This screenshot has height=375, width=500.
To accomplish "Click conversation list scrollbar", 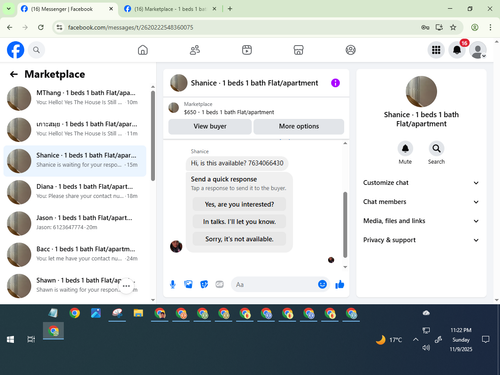I will (x=153, y=136).
